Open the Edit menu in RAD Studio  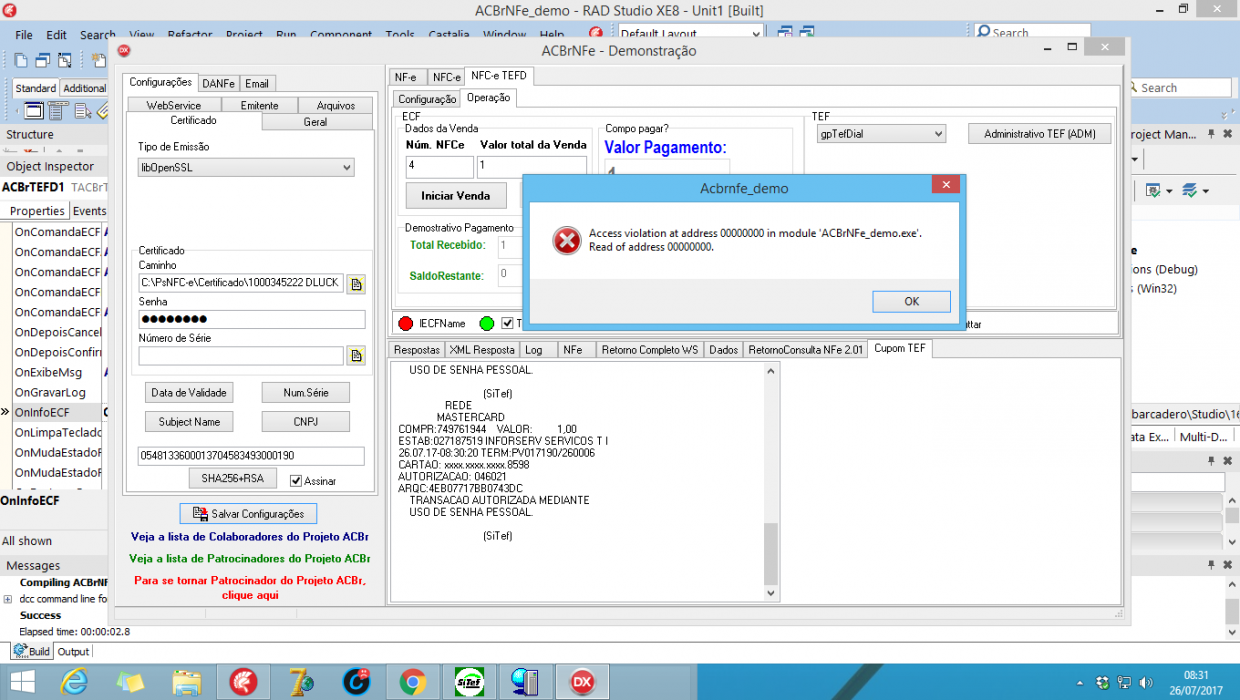click(57, 35)
